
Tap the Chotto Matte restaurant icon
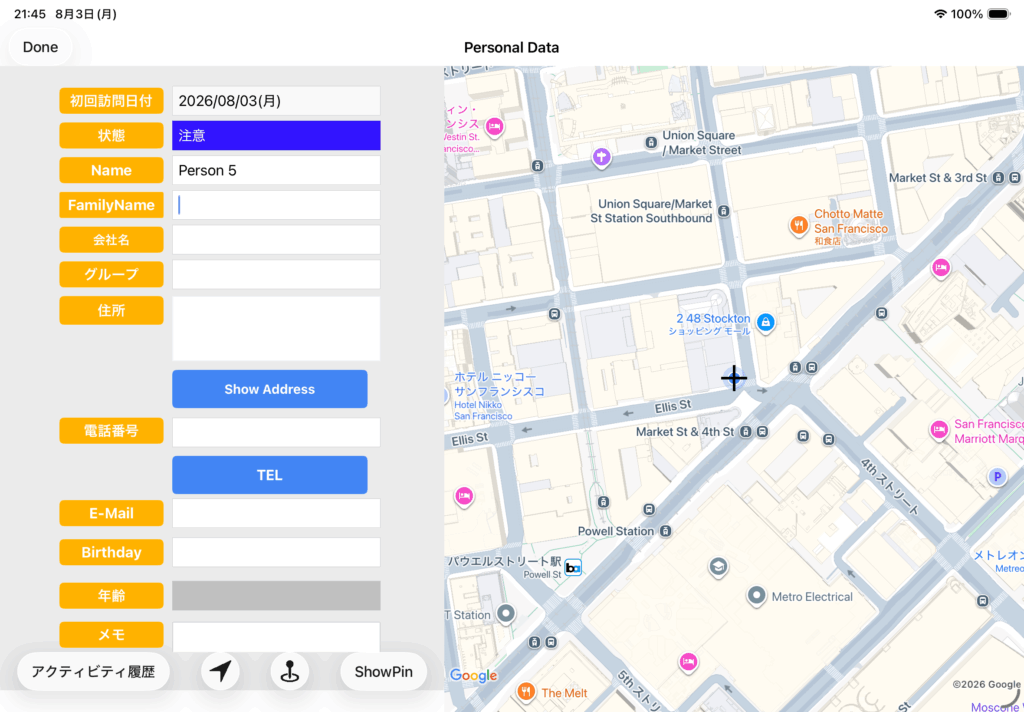pyautogui.click(x=799, y=226)
